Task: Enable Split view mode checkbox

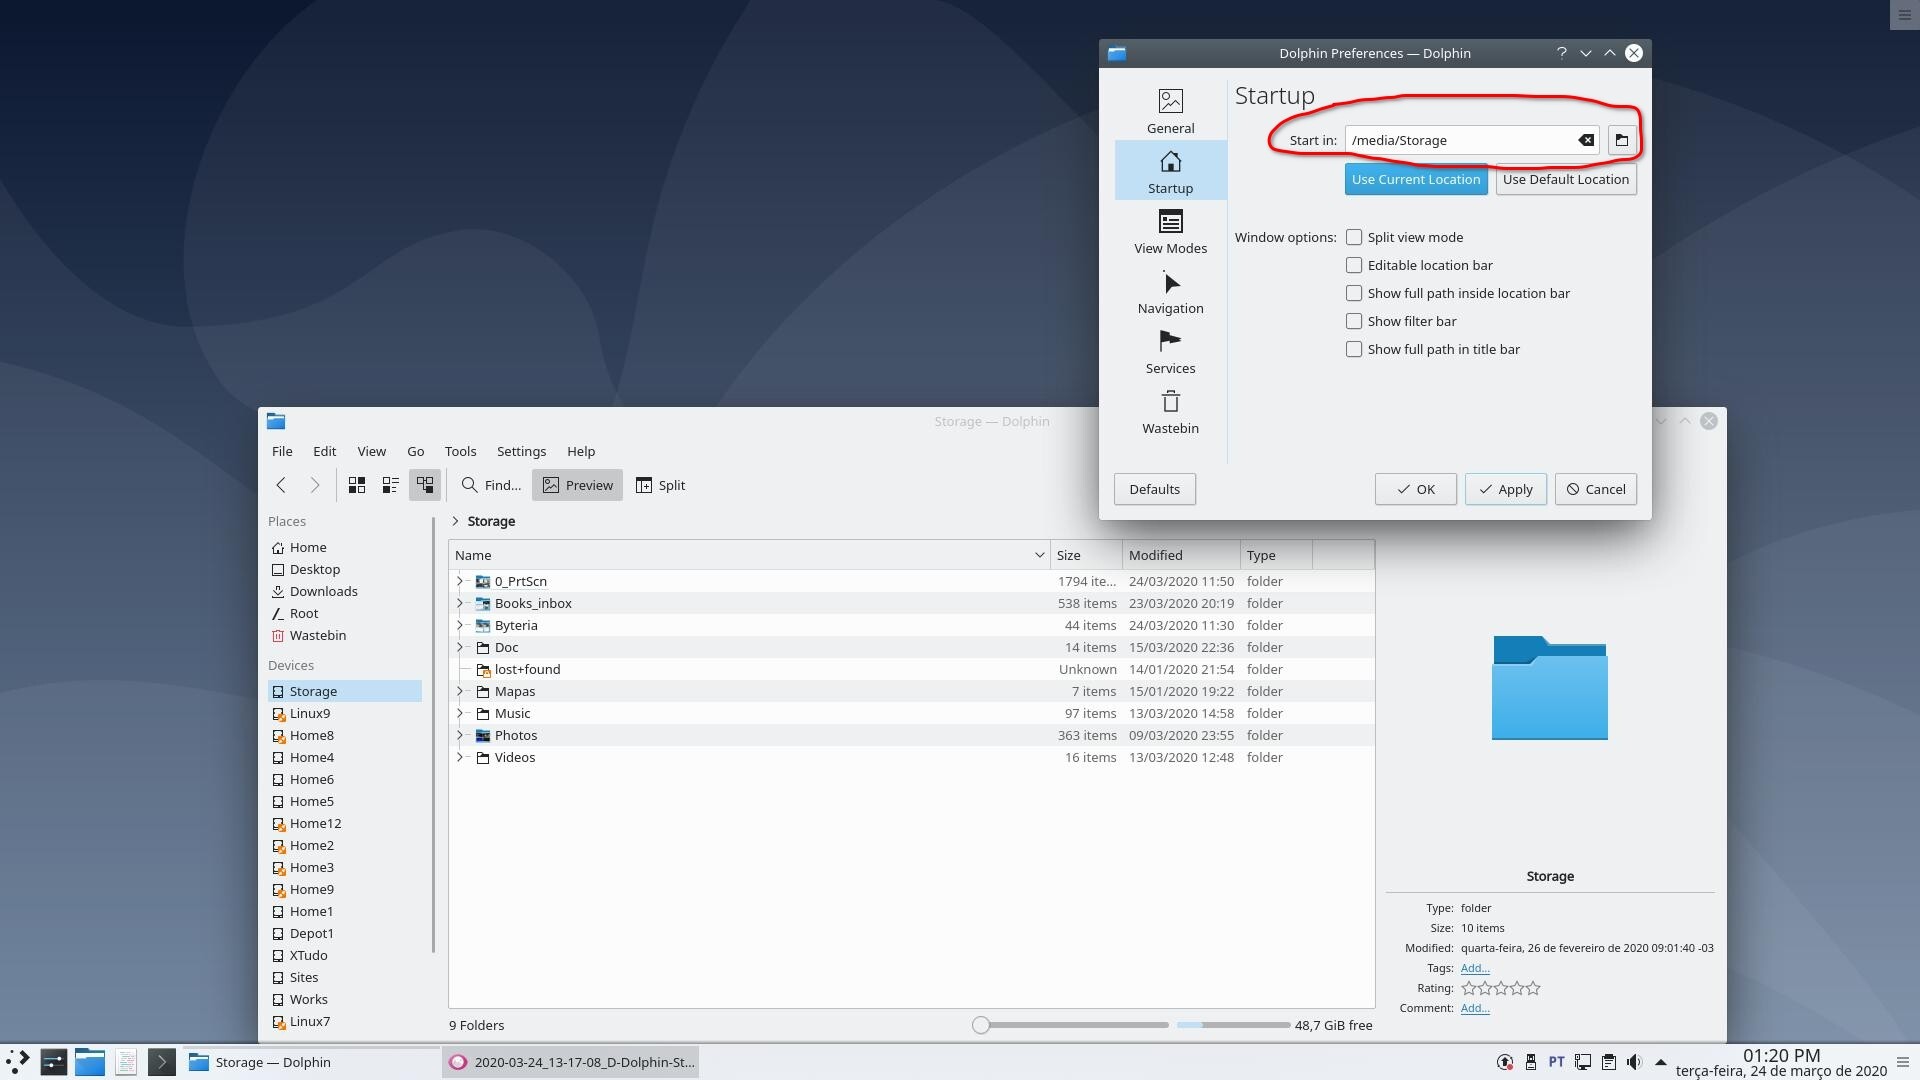Action: (1354, 237)
